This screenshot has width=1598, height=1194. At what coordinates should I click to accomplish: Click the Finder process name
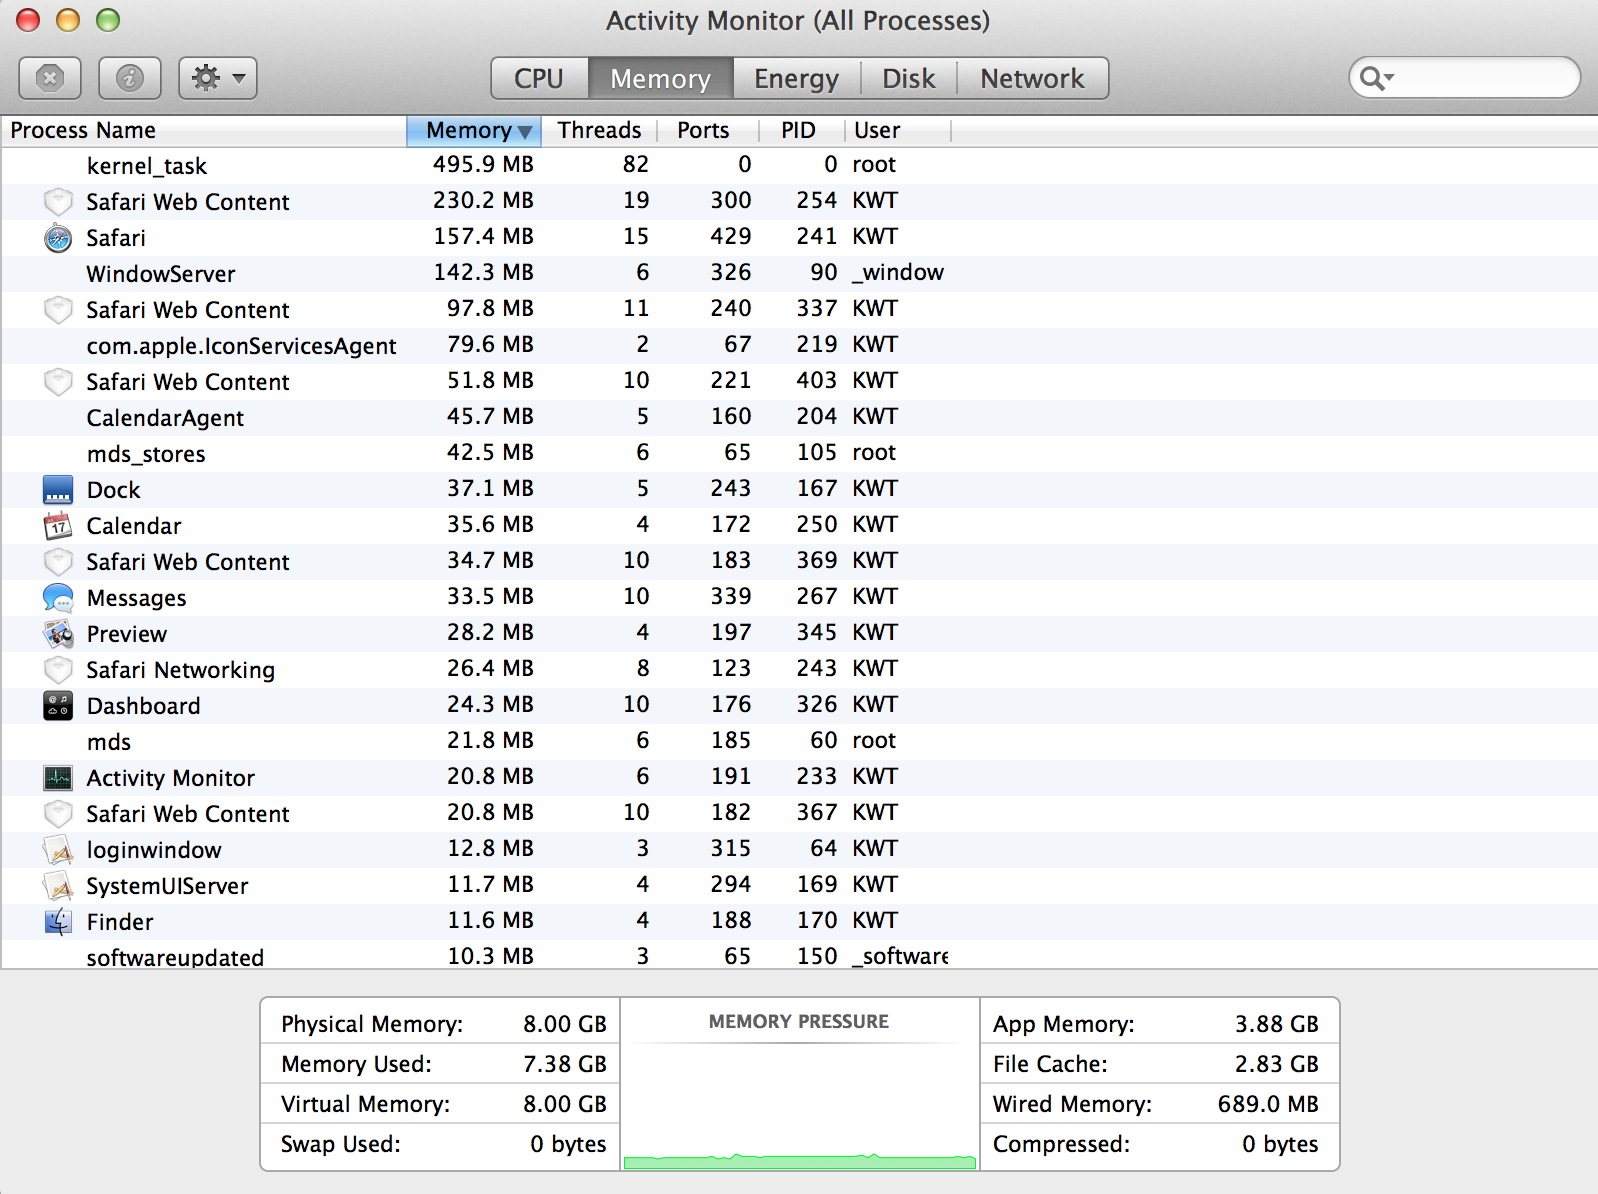[120, 922]
